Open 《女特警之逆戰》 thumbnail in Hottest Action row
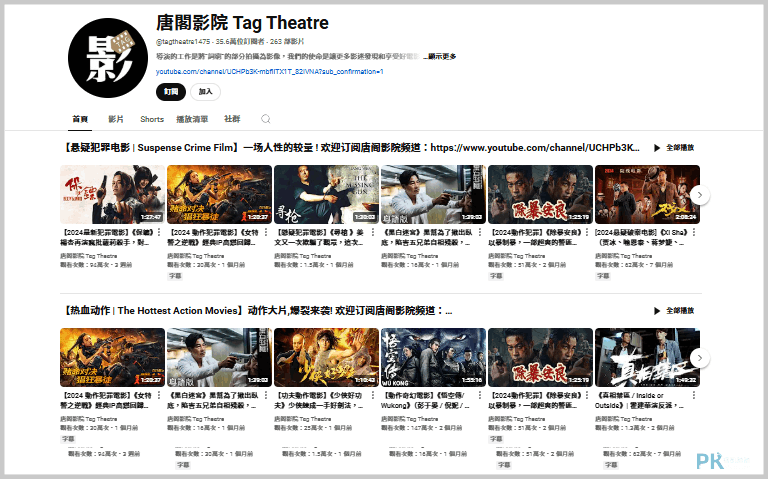The image size is (768, 479). pos(113,358)
